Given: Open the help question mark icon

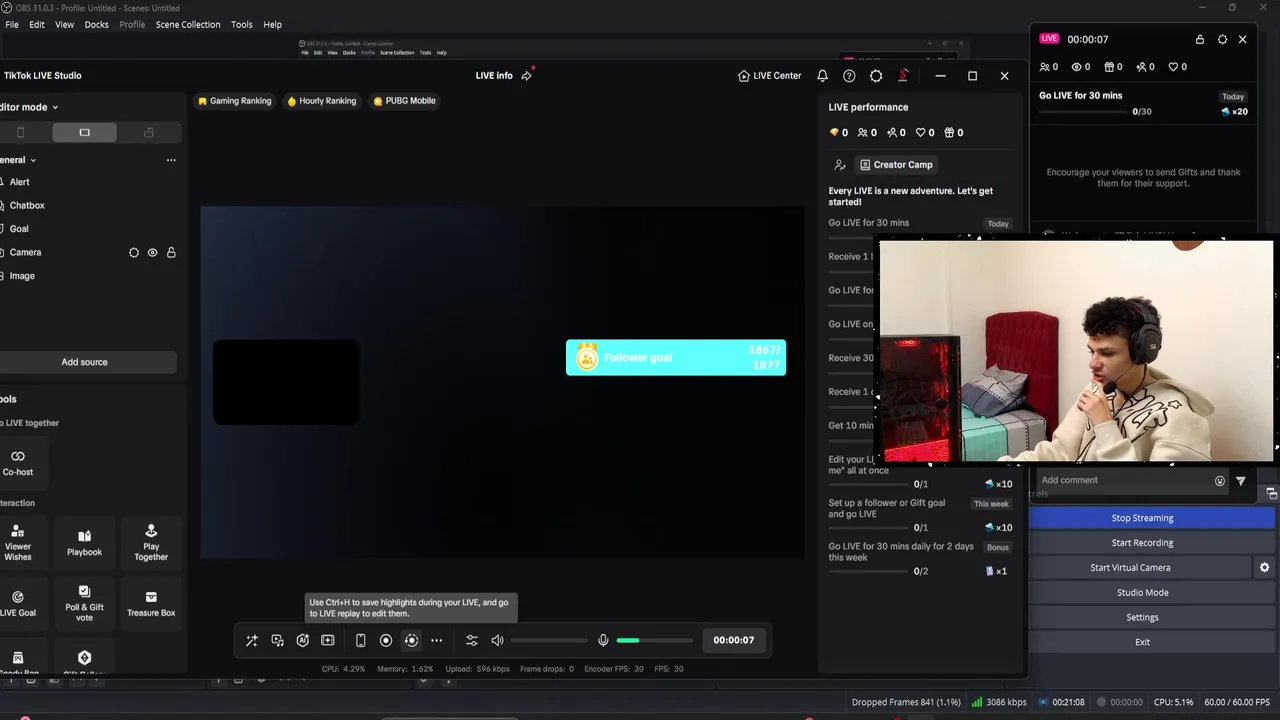Looking at the screenshot, I should [x=849, y=76].
